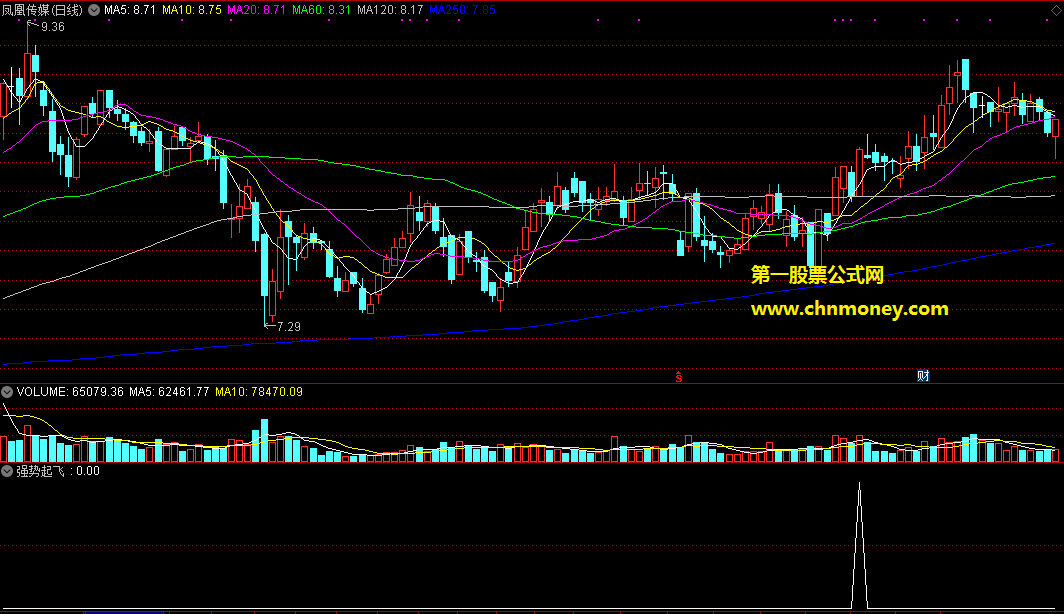Click the volume MA5: 62461.77 readout
The image size is (1064, 614).
coord(169,391)
